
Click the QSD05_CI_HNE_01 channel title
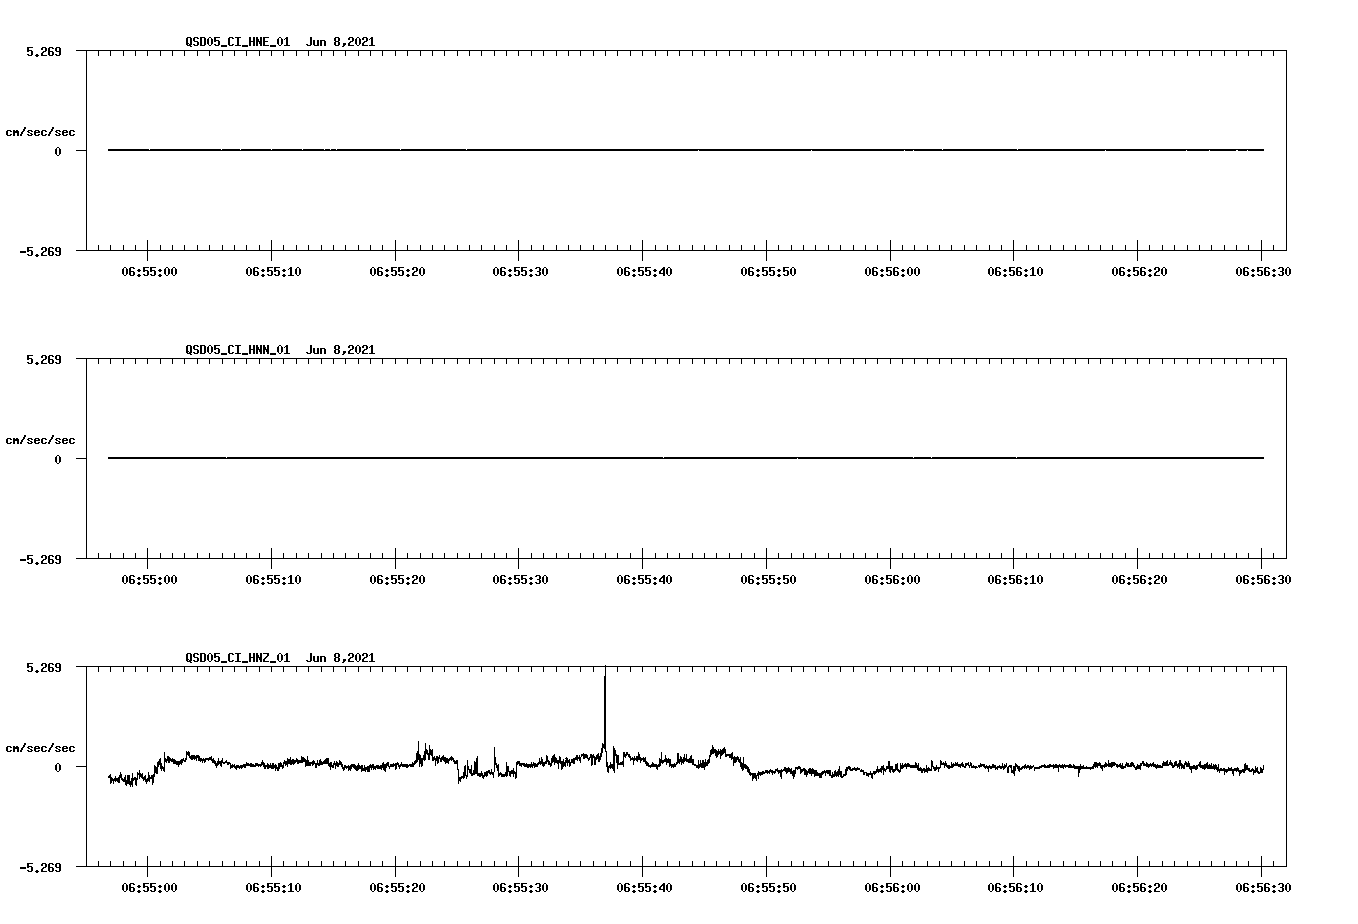[237, 42]
